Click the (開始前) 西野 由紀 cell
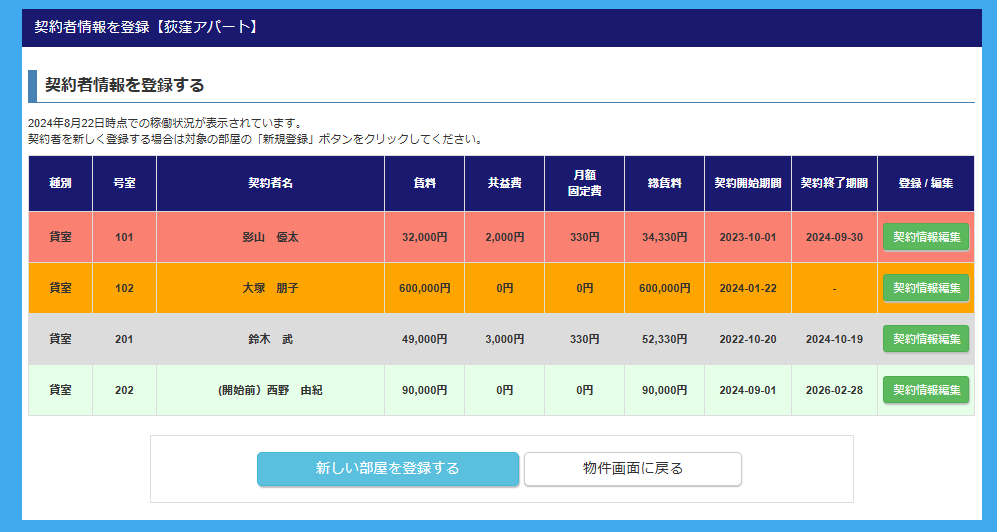The image size is (997, 532). [x=270, y=390]
